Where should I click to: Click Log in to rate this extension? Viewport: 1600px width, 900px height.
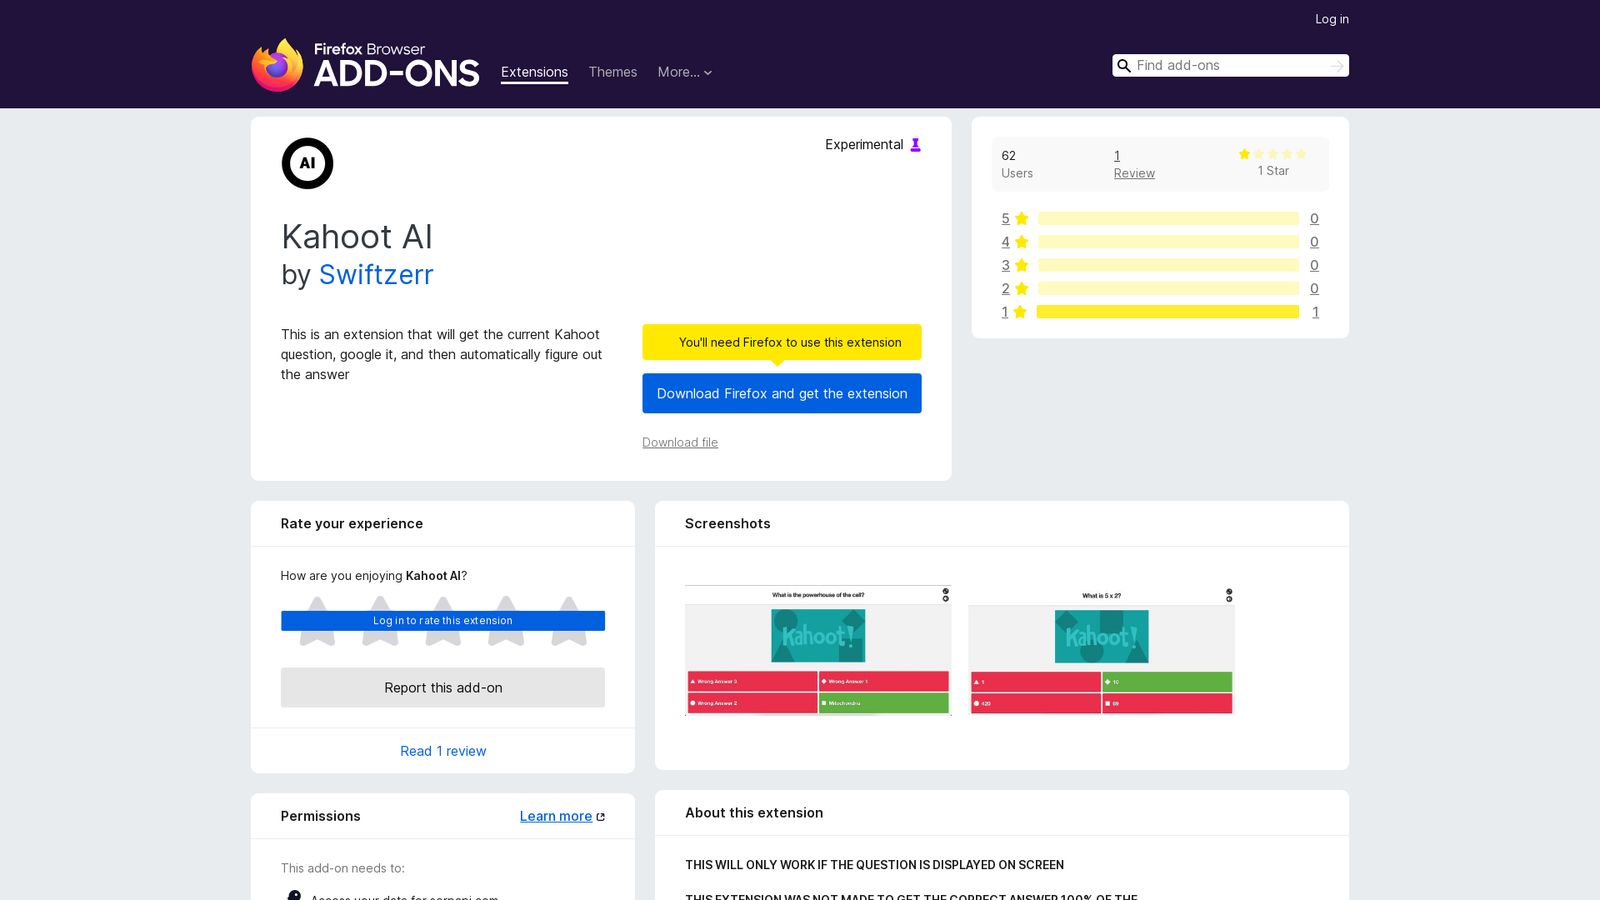point(443,621)
